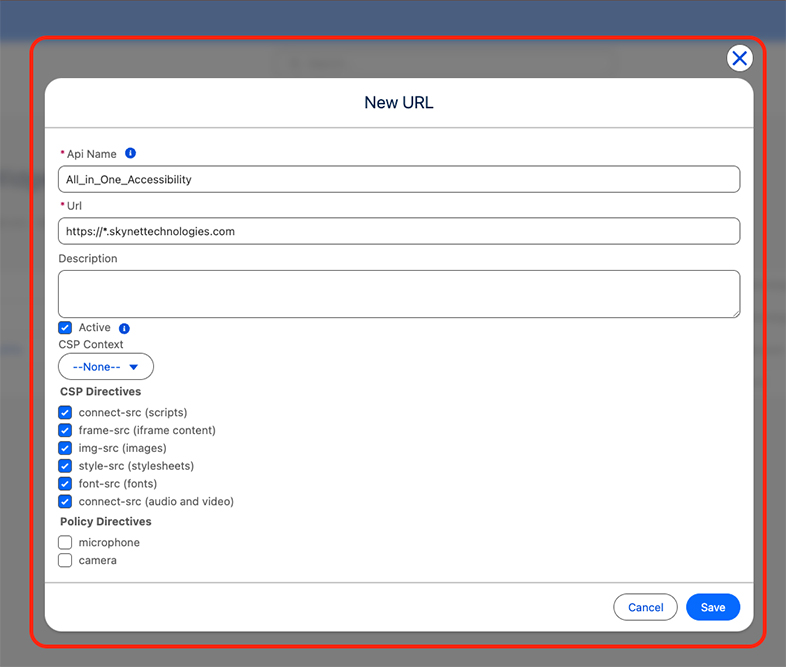Click into the Url input field

coord(399,231)
